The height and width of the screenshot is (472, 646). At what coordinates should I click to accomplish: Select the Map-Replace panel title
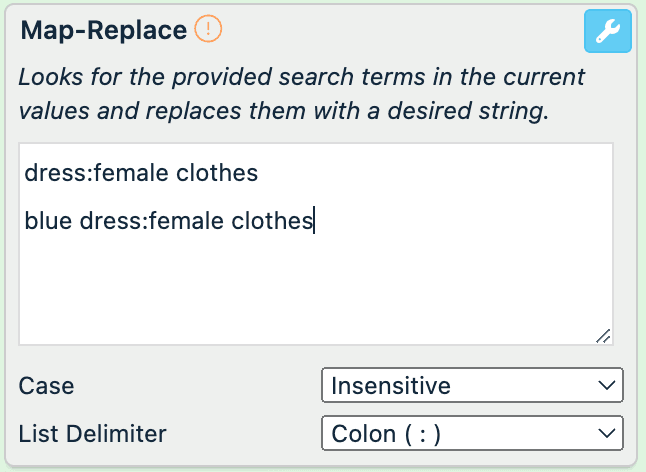pos(103,31)
